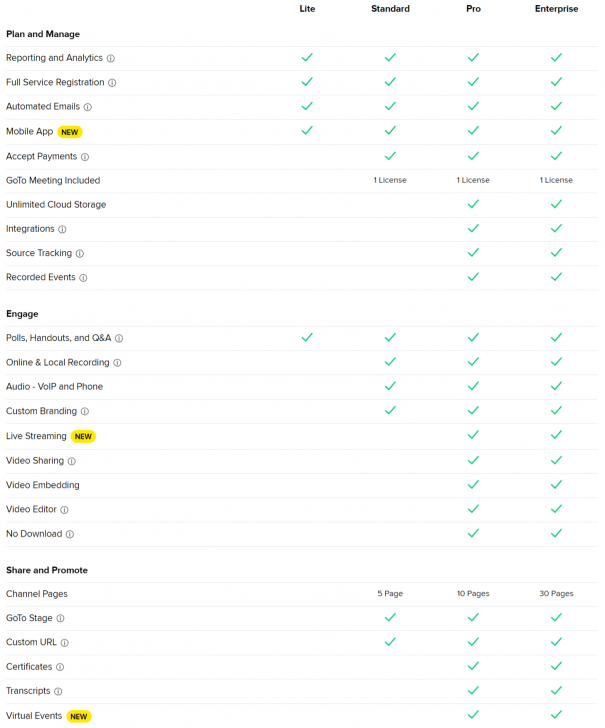Show info for GoTo Stage

click(x=61, y=619)
